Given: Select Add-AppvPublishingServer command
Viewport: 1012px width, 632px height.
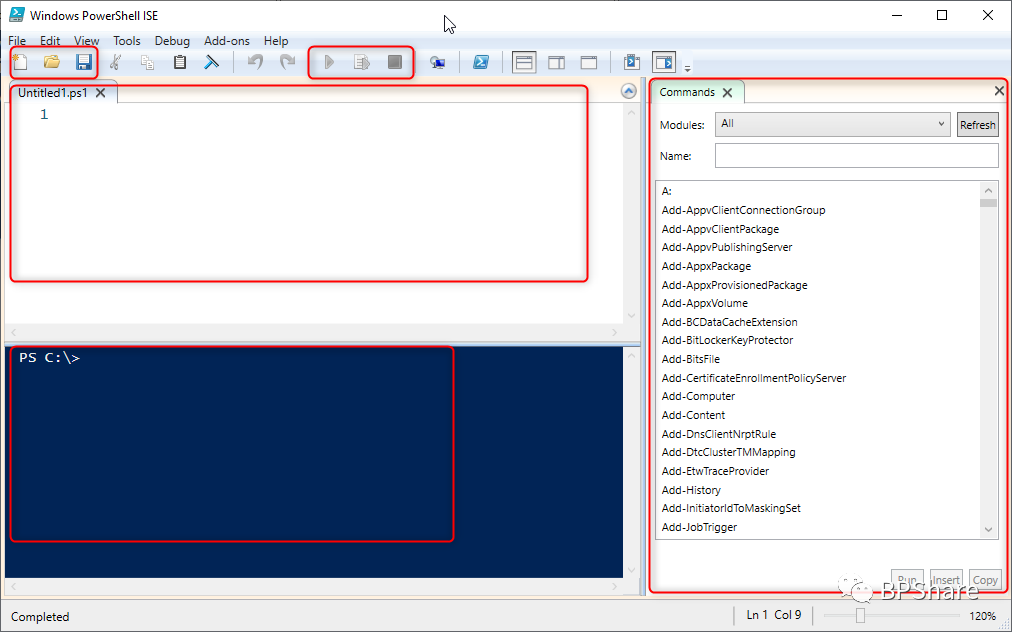Looking at the screenshot, I should coord(727,247).
